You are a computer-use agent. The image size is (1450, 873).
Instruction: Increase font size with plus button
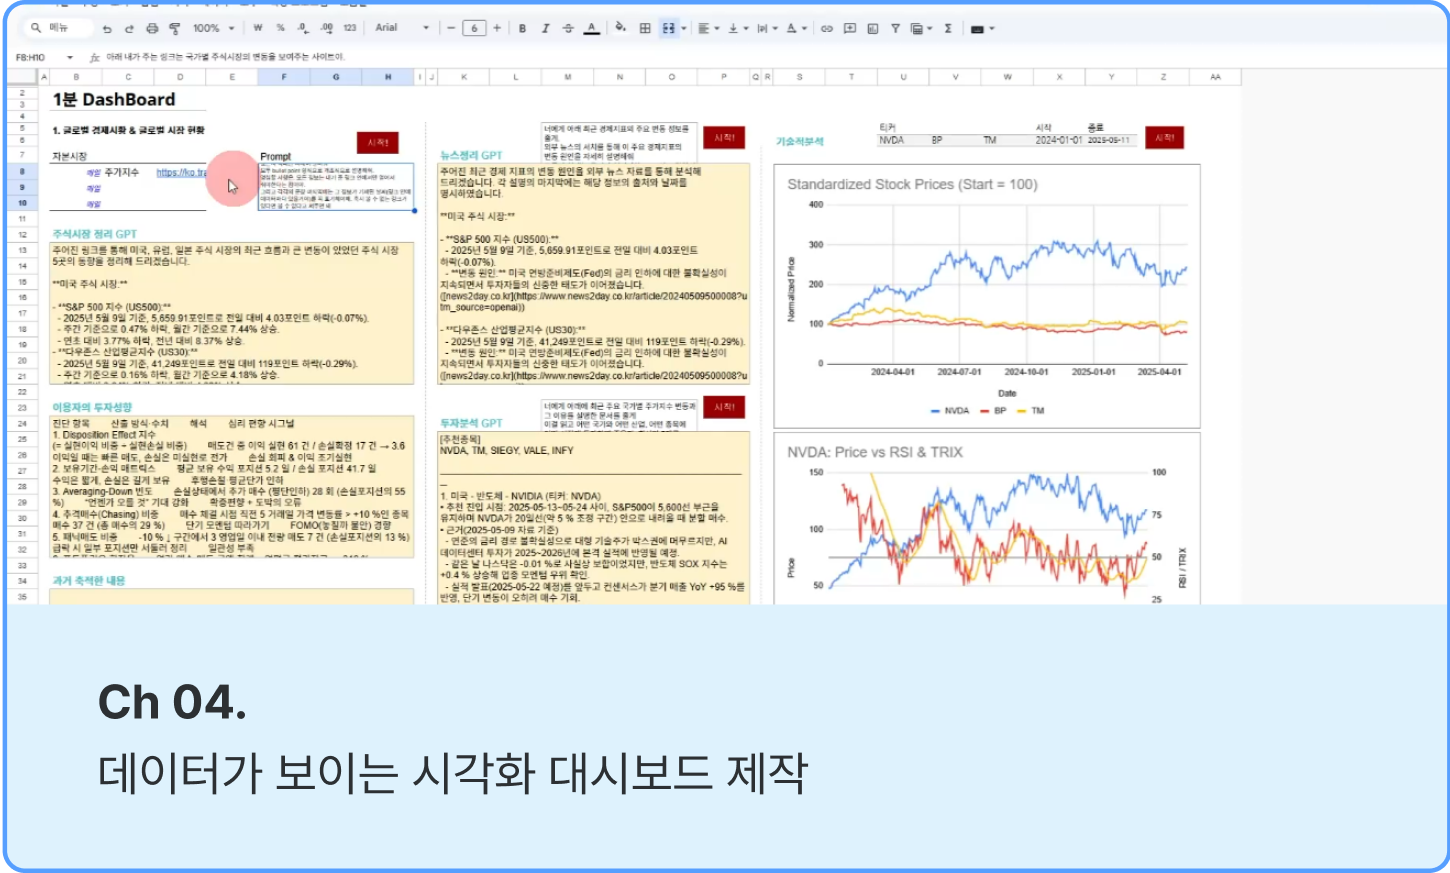[497, 28]
